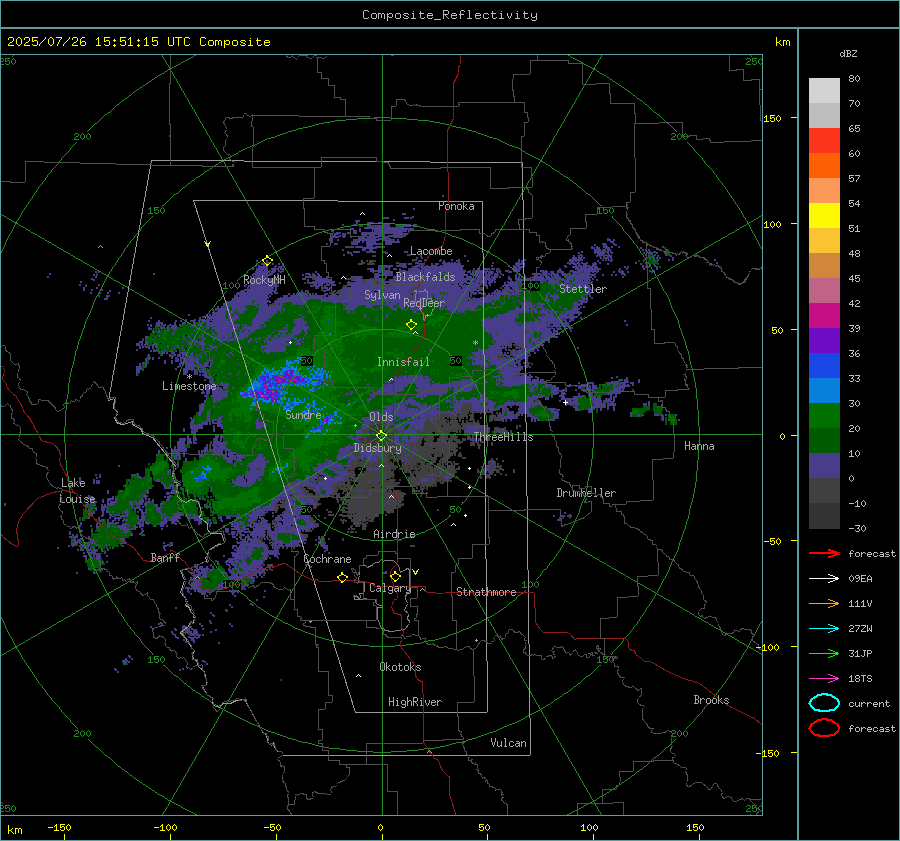Click the HighRiver label
Viewport: 900px width, 841px height.
[x=415, y=702]
